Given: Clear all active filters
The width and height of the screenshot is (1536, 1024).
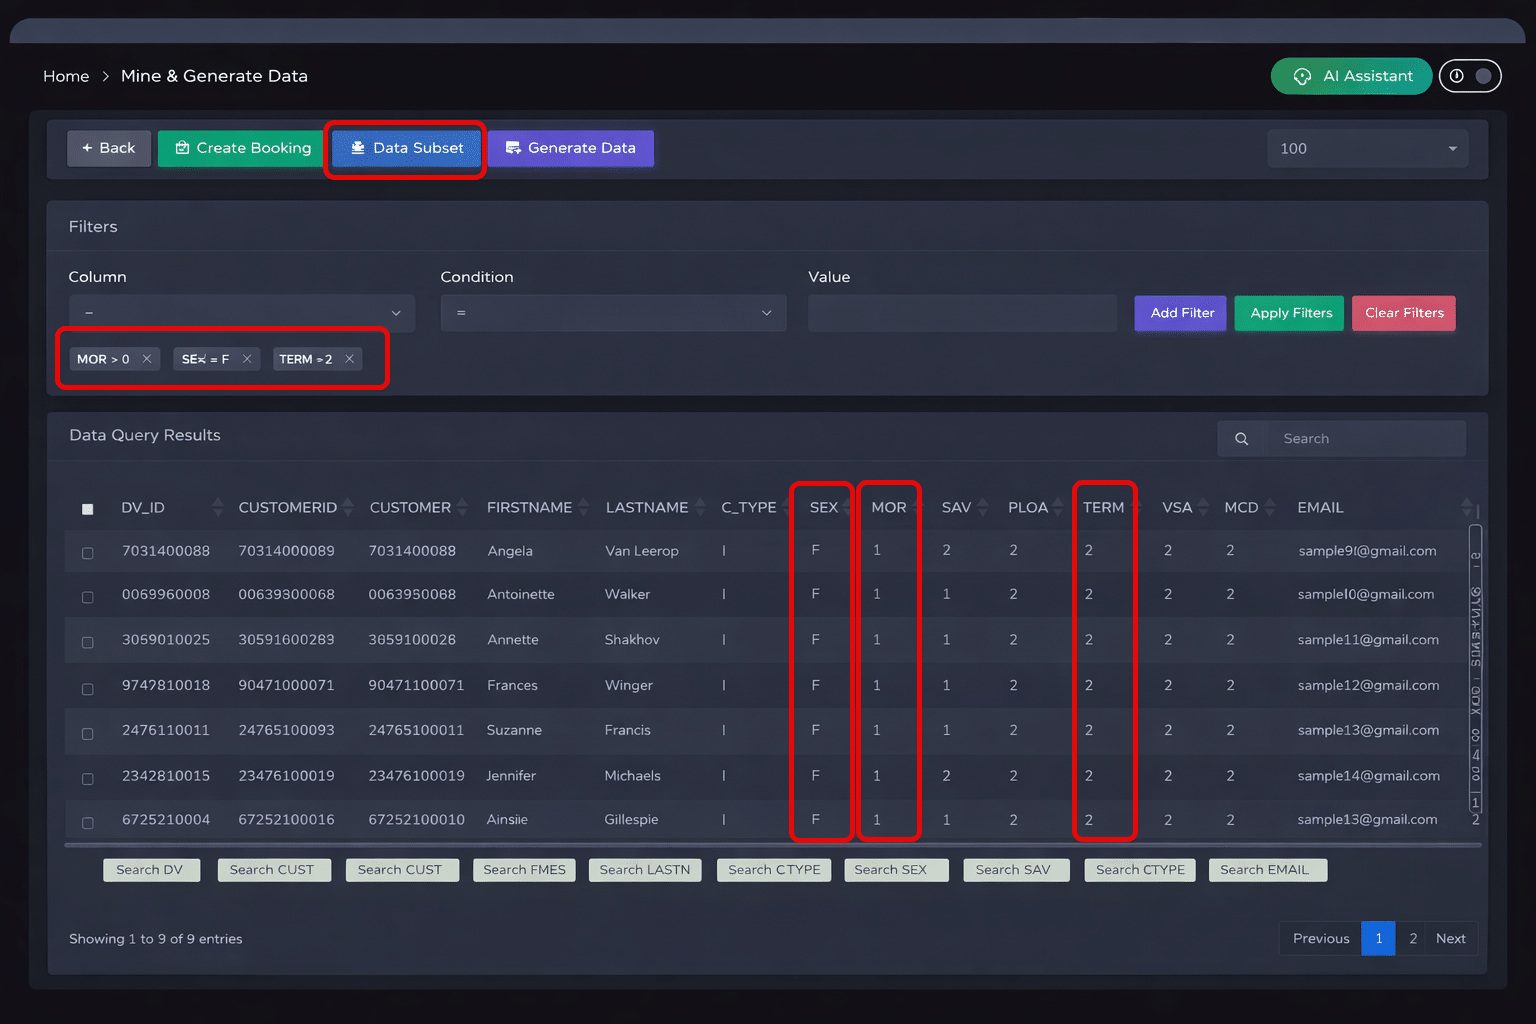Looking at the screenshot, I should coord(1403,313).
